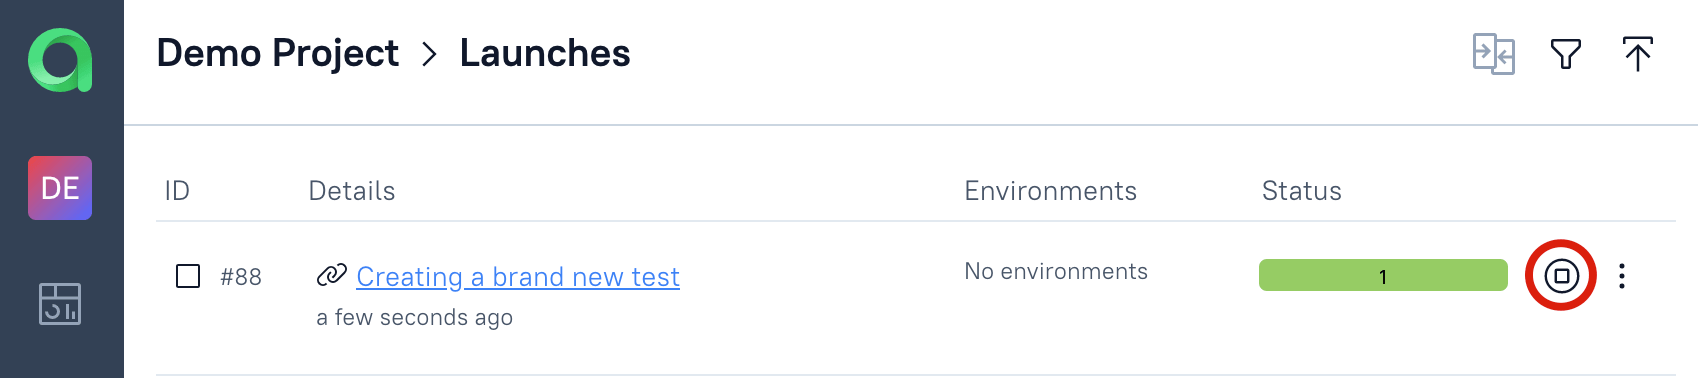Open the 'Creating a brand new test' link

[x=518, y=276]
